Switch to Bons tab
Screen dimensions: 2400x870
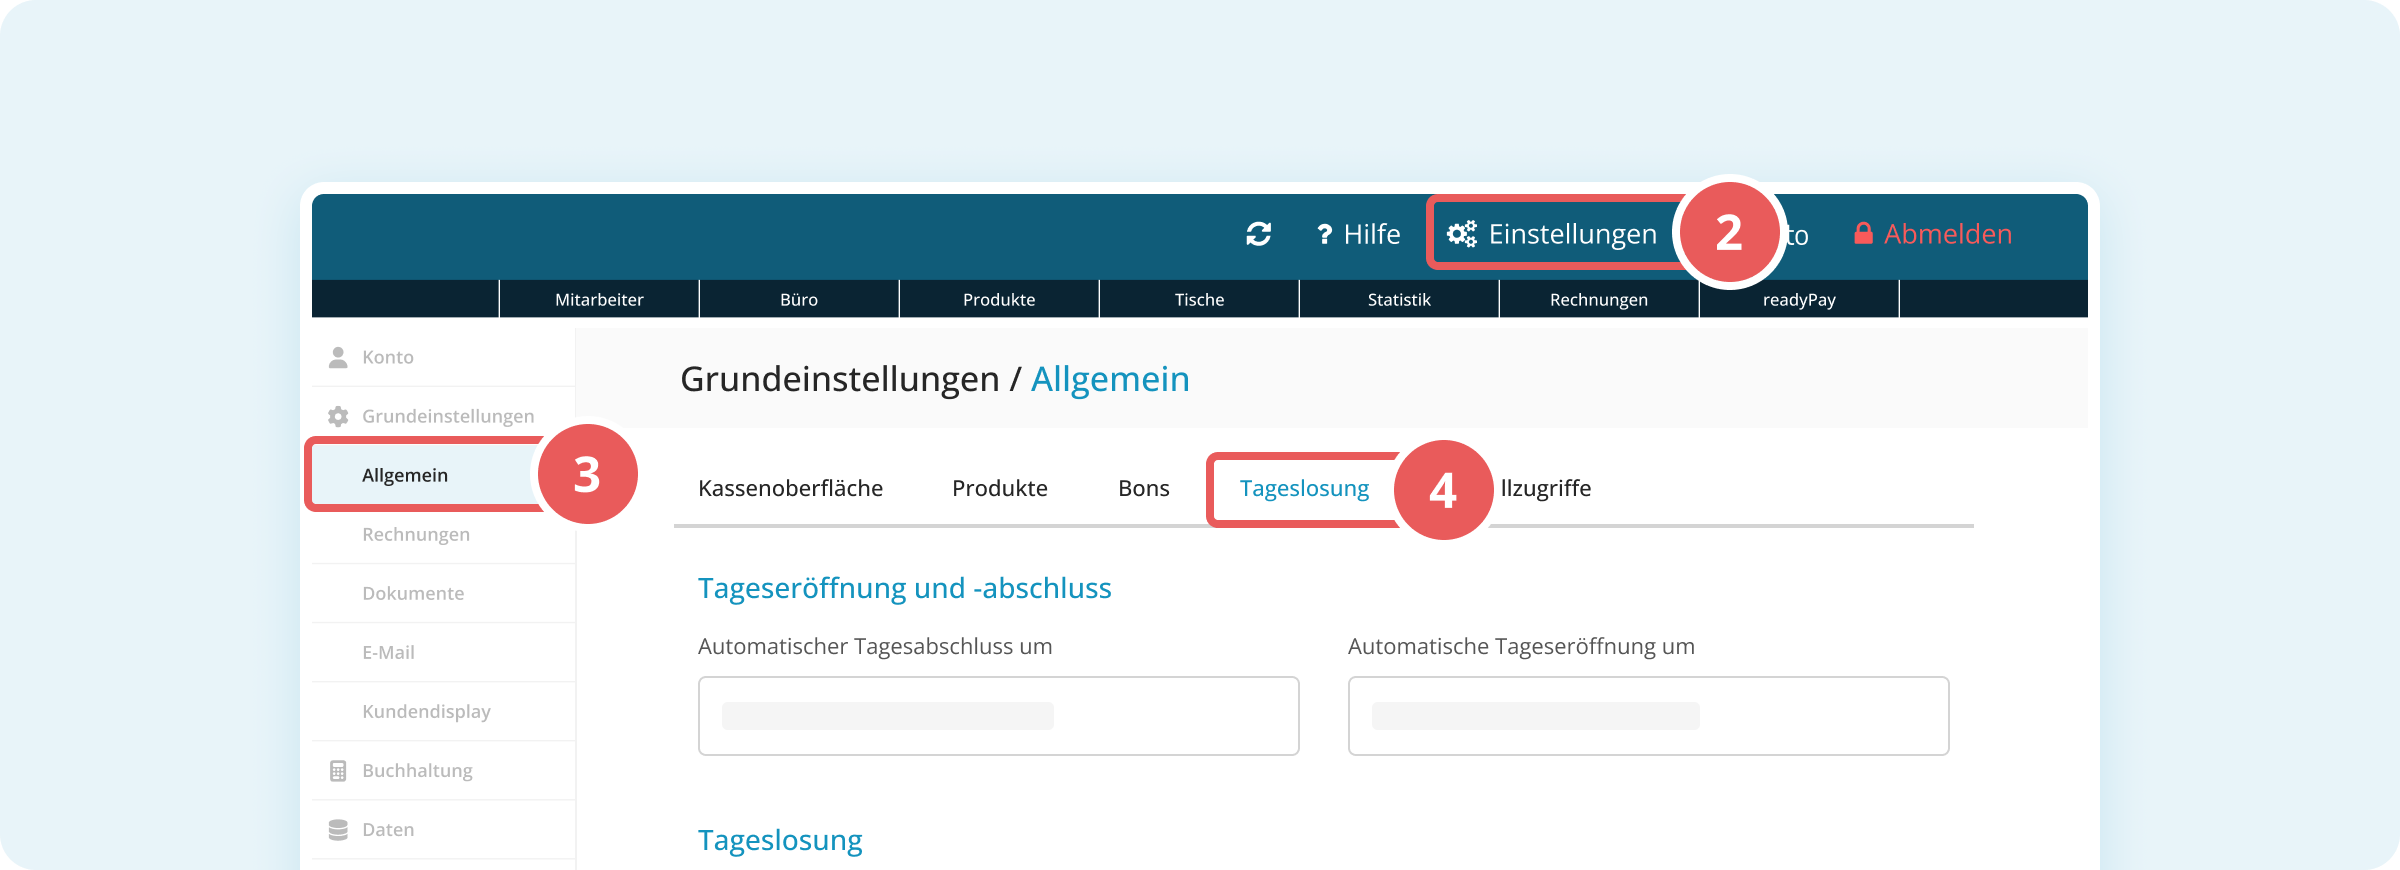point(1144,488)
